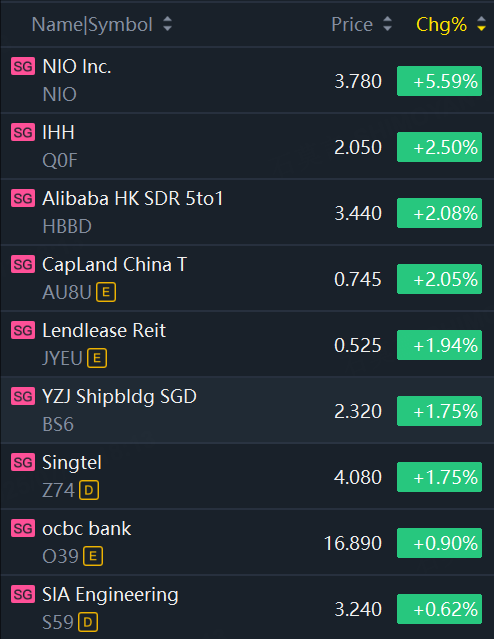The image size is (494, 639).
Task: Toggle Chg% column sort order
Action: pyautogui.click(x=481, y=24)
